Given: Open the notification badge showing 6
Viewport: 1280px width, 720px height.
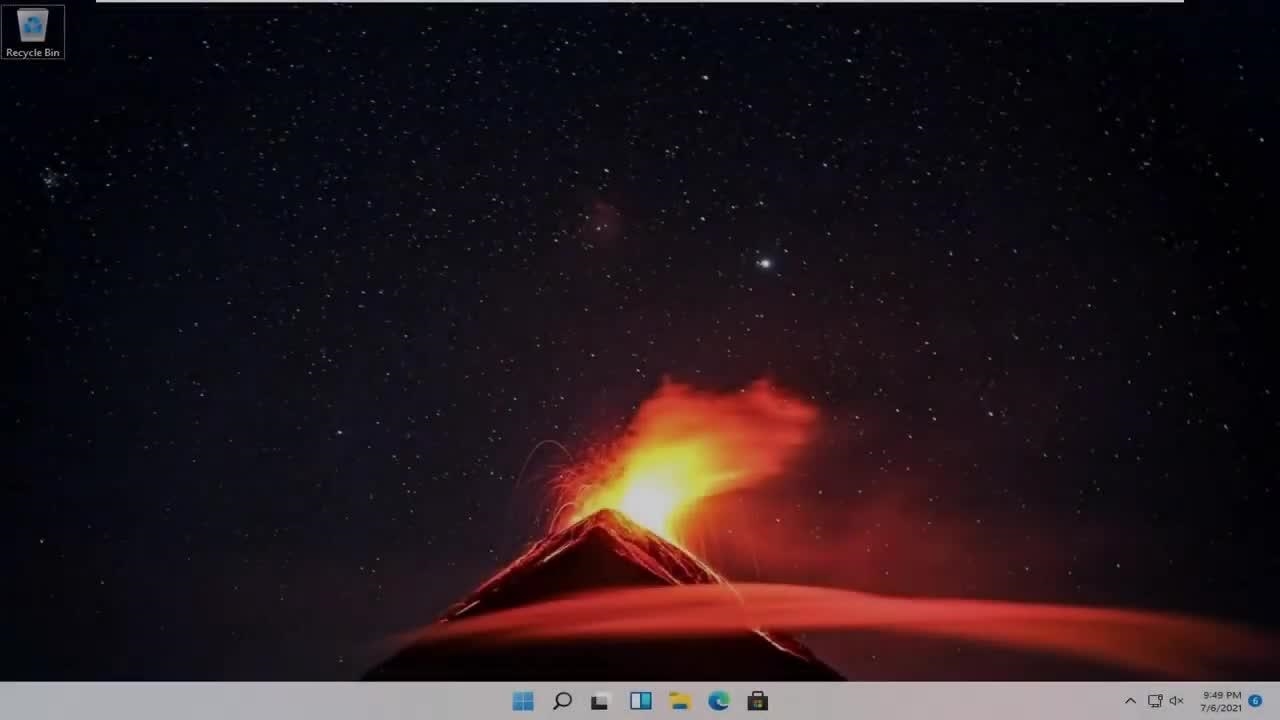Looking at the screenshot, I should point(1255,701).
